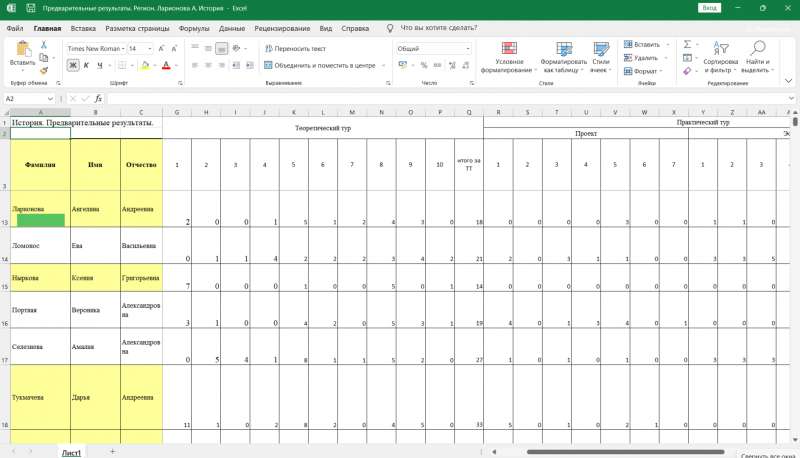
Task: Click Format as Table icon
Action: coord(564,49)
